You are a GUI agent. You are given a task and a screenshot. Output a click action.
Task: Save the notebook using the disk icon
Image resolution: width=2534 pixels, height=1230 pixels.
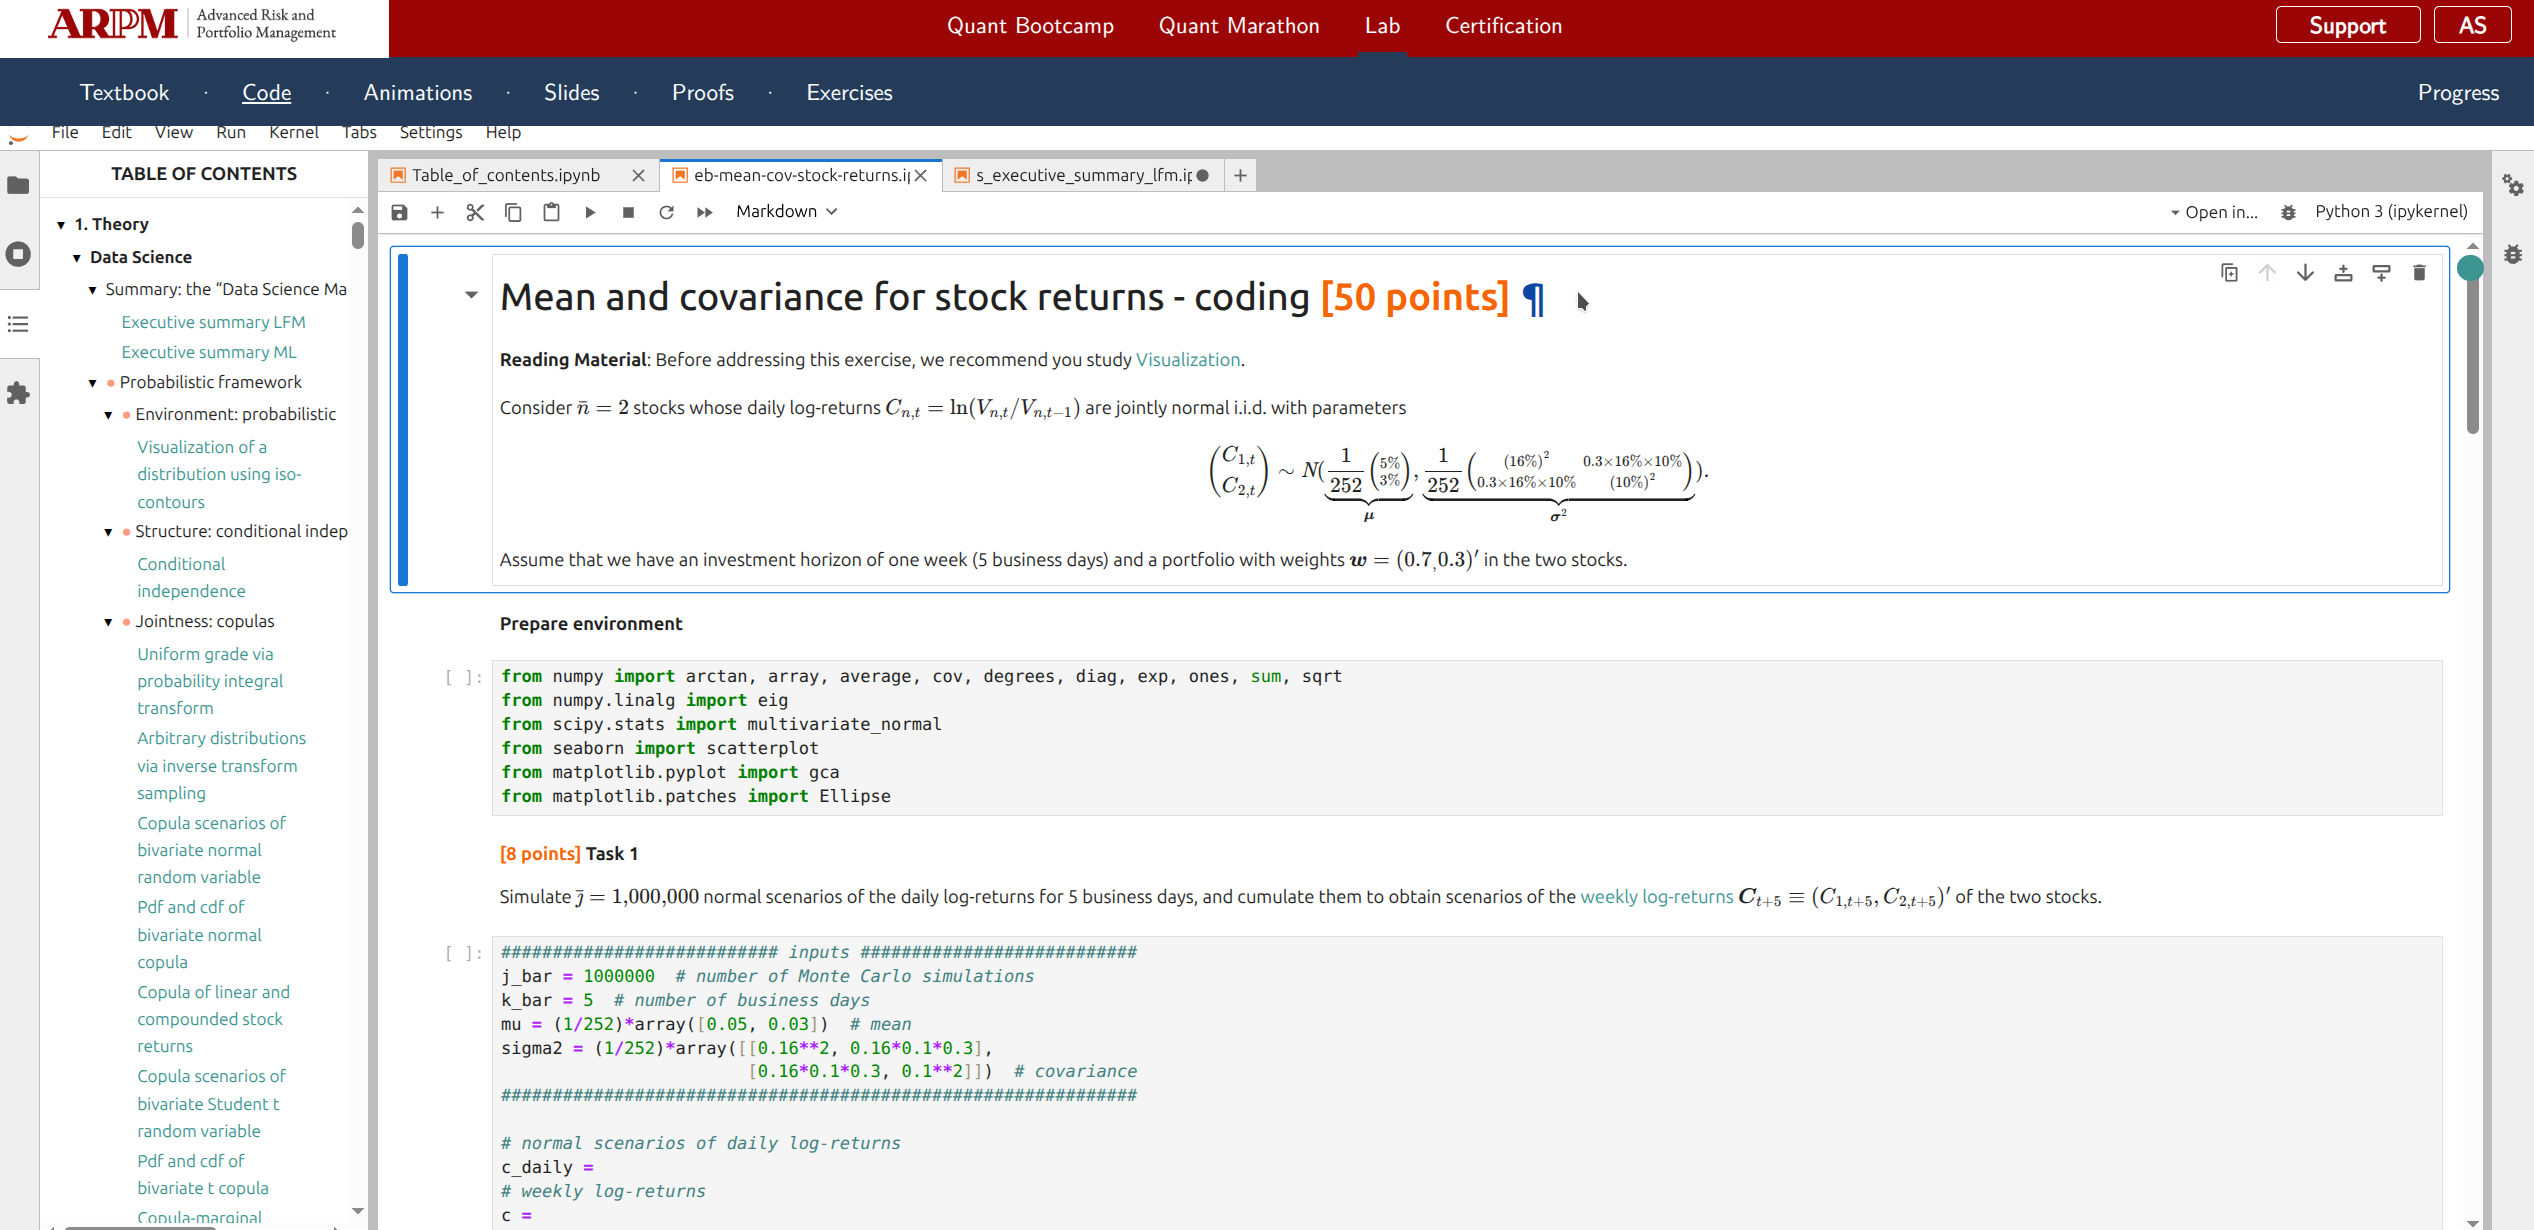tap(399, 211)
